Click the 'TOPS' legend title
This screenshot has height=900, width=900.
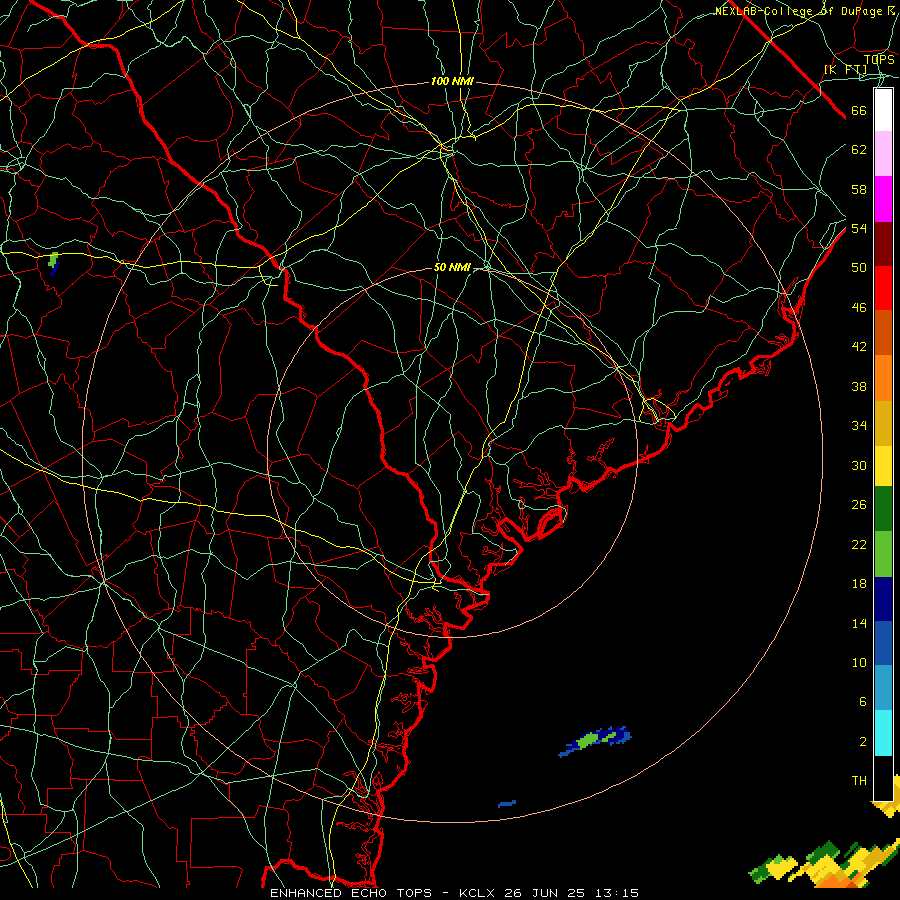[x=879, y=59]
